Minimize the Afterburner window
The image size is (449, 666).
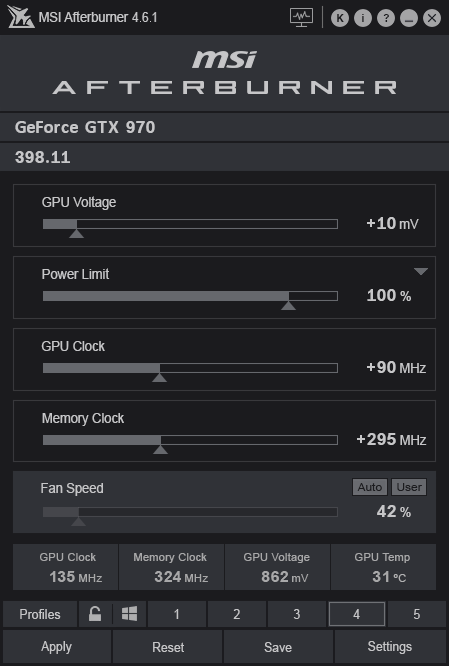[409, 18]
